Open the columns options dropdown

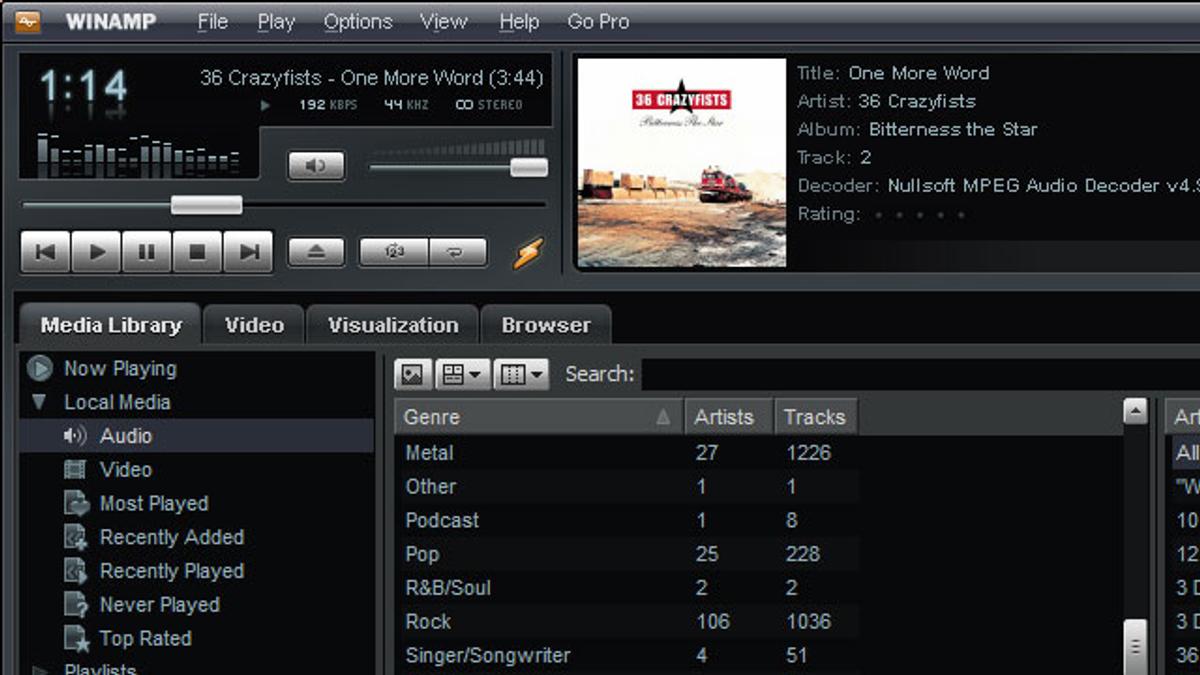point(522,374)
